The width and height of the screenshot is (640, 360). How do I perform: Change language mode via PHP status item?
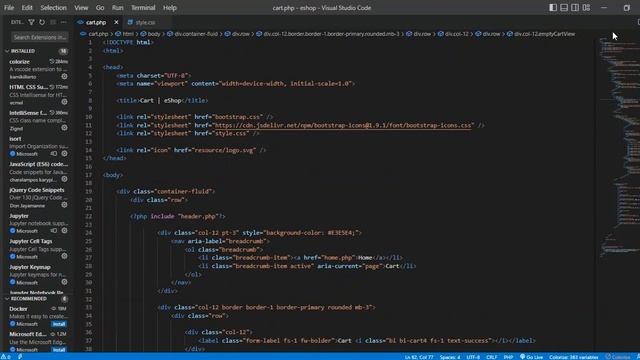[508, 357]
